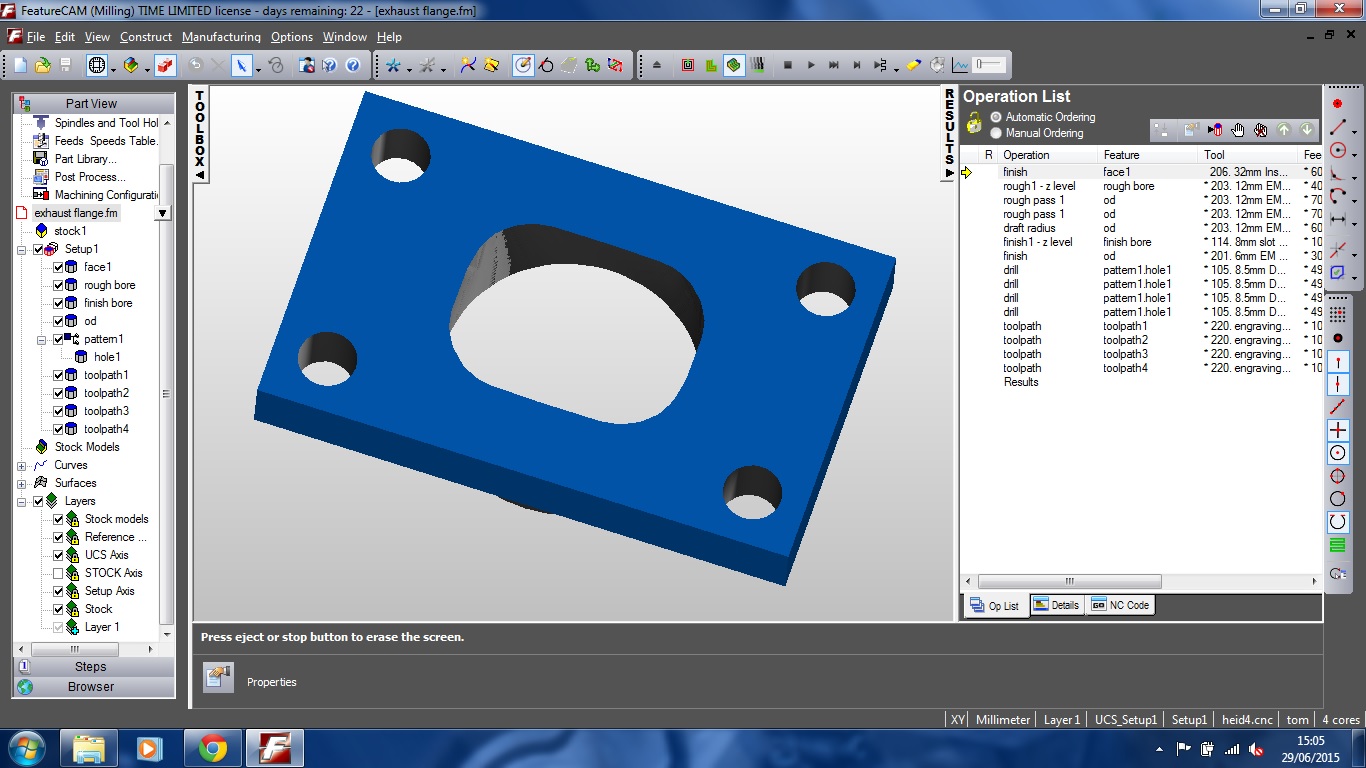Select Manual Ordering radio button
The image size is (1366, 768).
tap(996, 133)
